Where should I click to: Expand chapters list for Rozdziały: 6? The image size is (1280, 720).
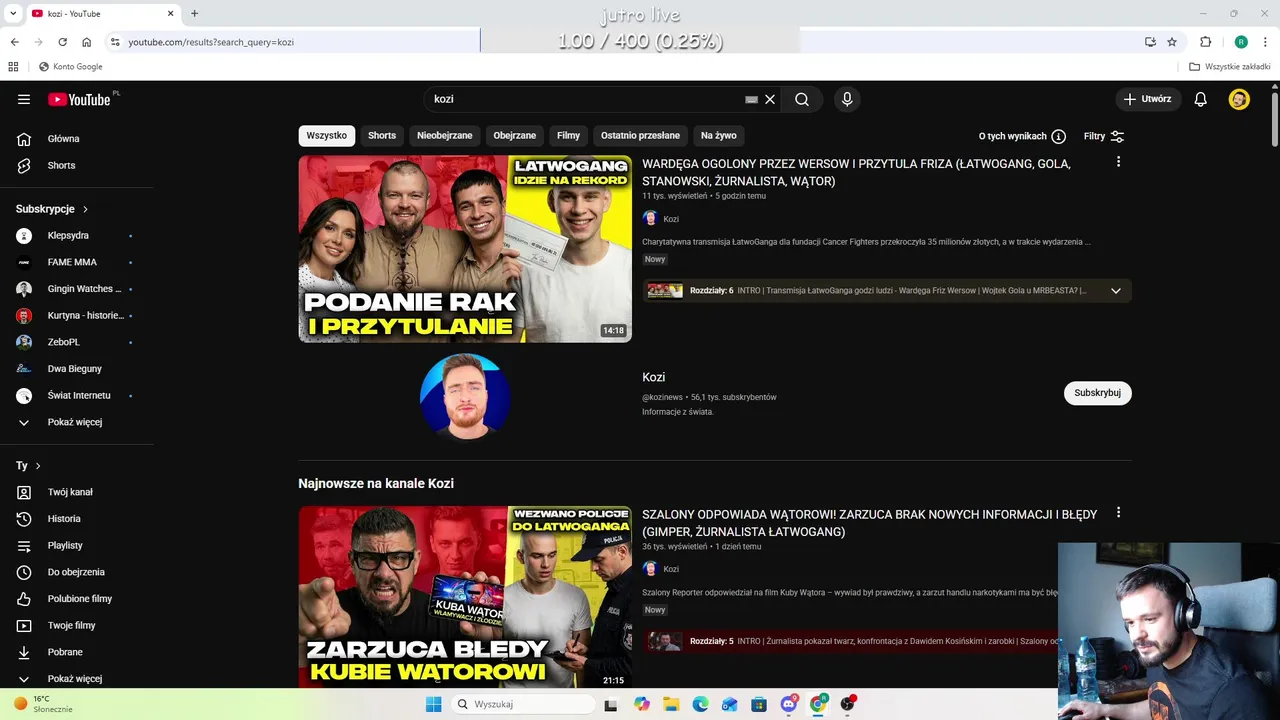click(x=1116, y=291)
